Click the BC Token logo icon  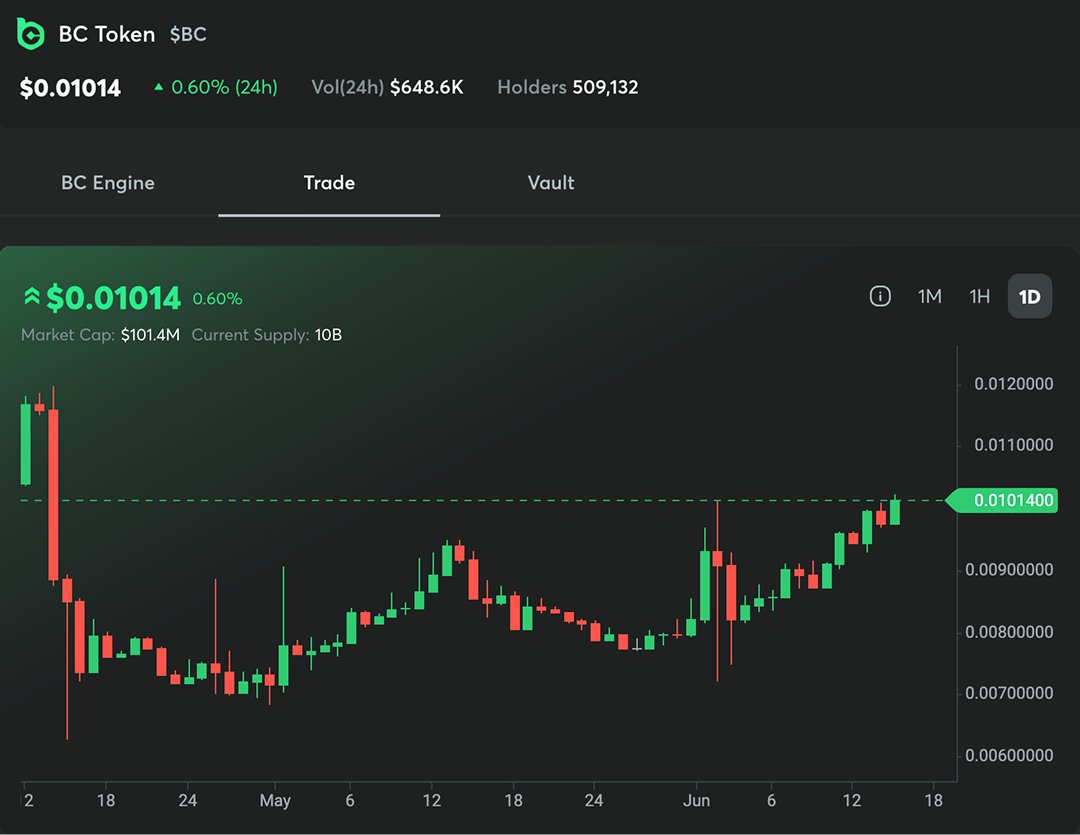coord(30,34)
